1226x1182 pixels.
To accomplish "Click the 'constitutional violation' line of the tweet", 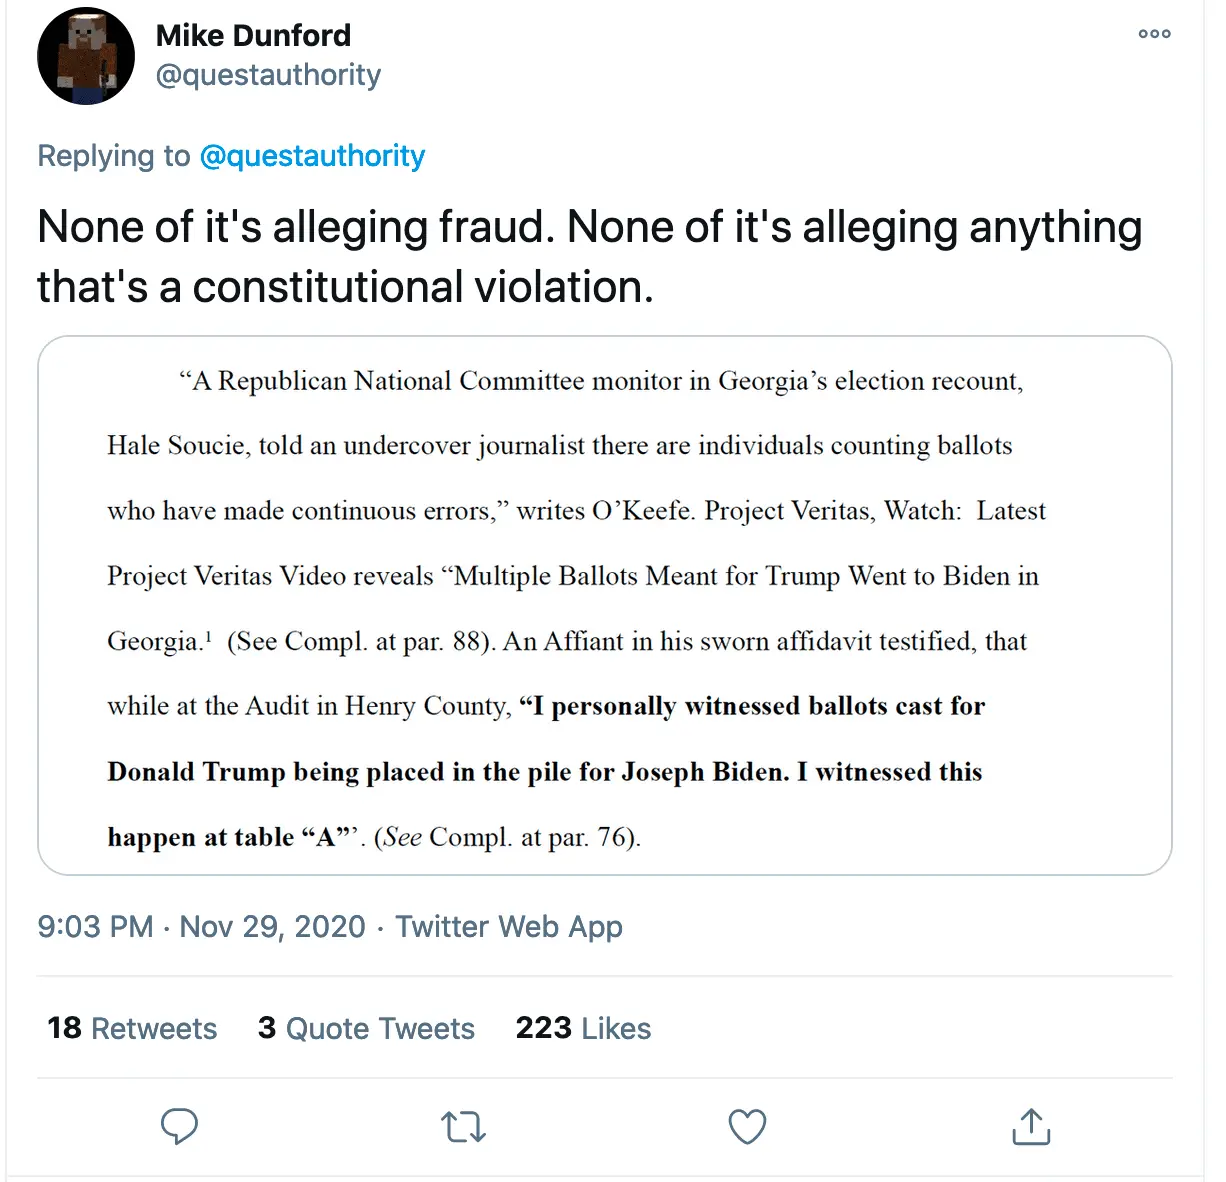I will pos(345,287).
